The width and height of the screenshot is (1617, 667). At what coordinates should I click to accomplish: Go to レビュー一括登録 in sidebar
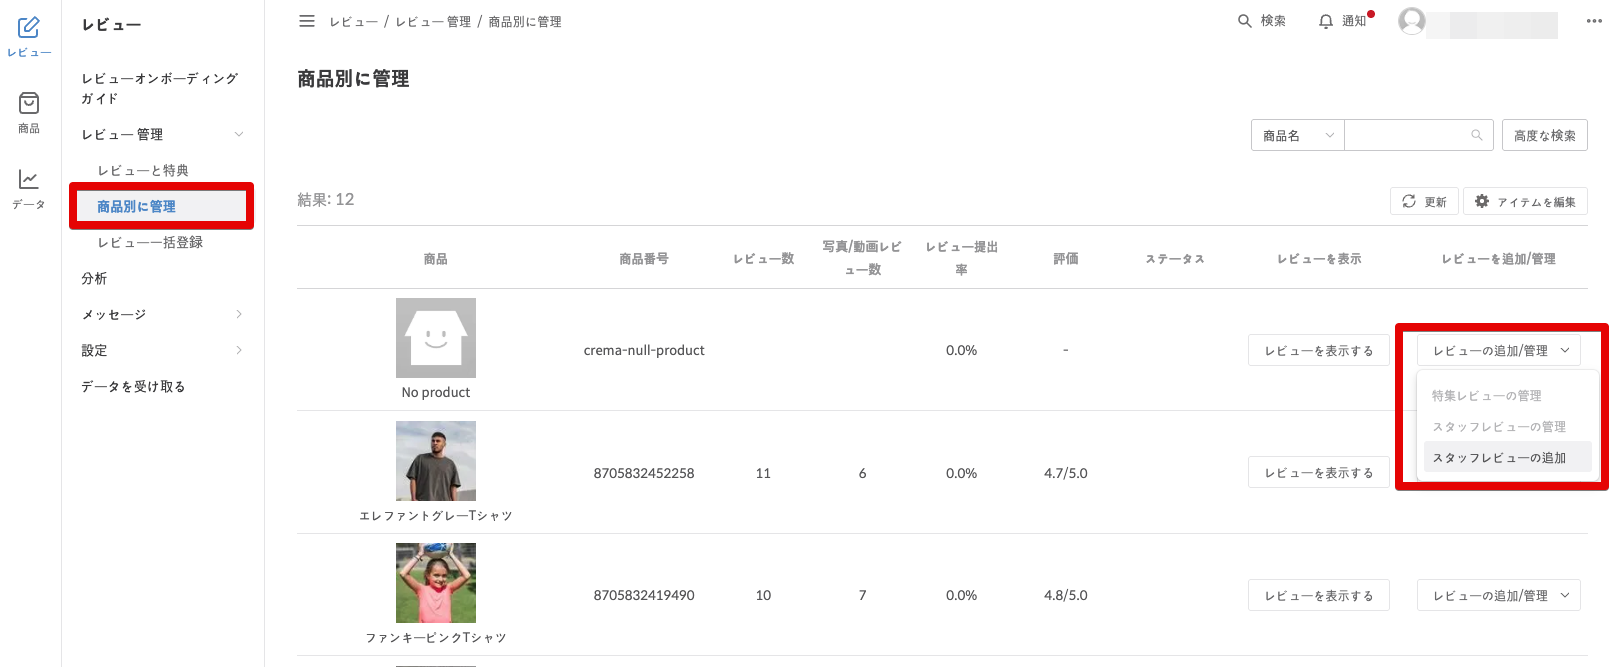pyautogui.click(x=150, y=242)
